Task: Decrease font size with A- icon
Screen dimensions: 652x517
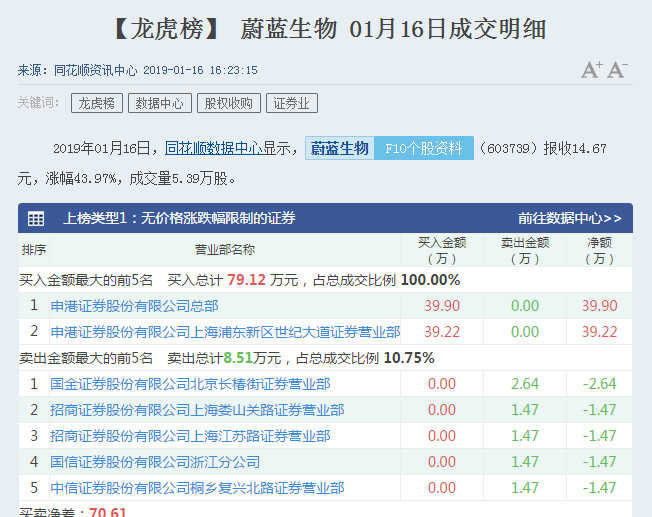Action: 617,70
